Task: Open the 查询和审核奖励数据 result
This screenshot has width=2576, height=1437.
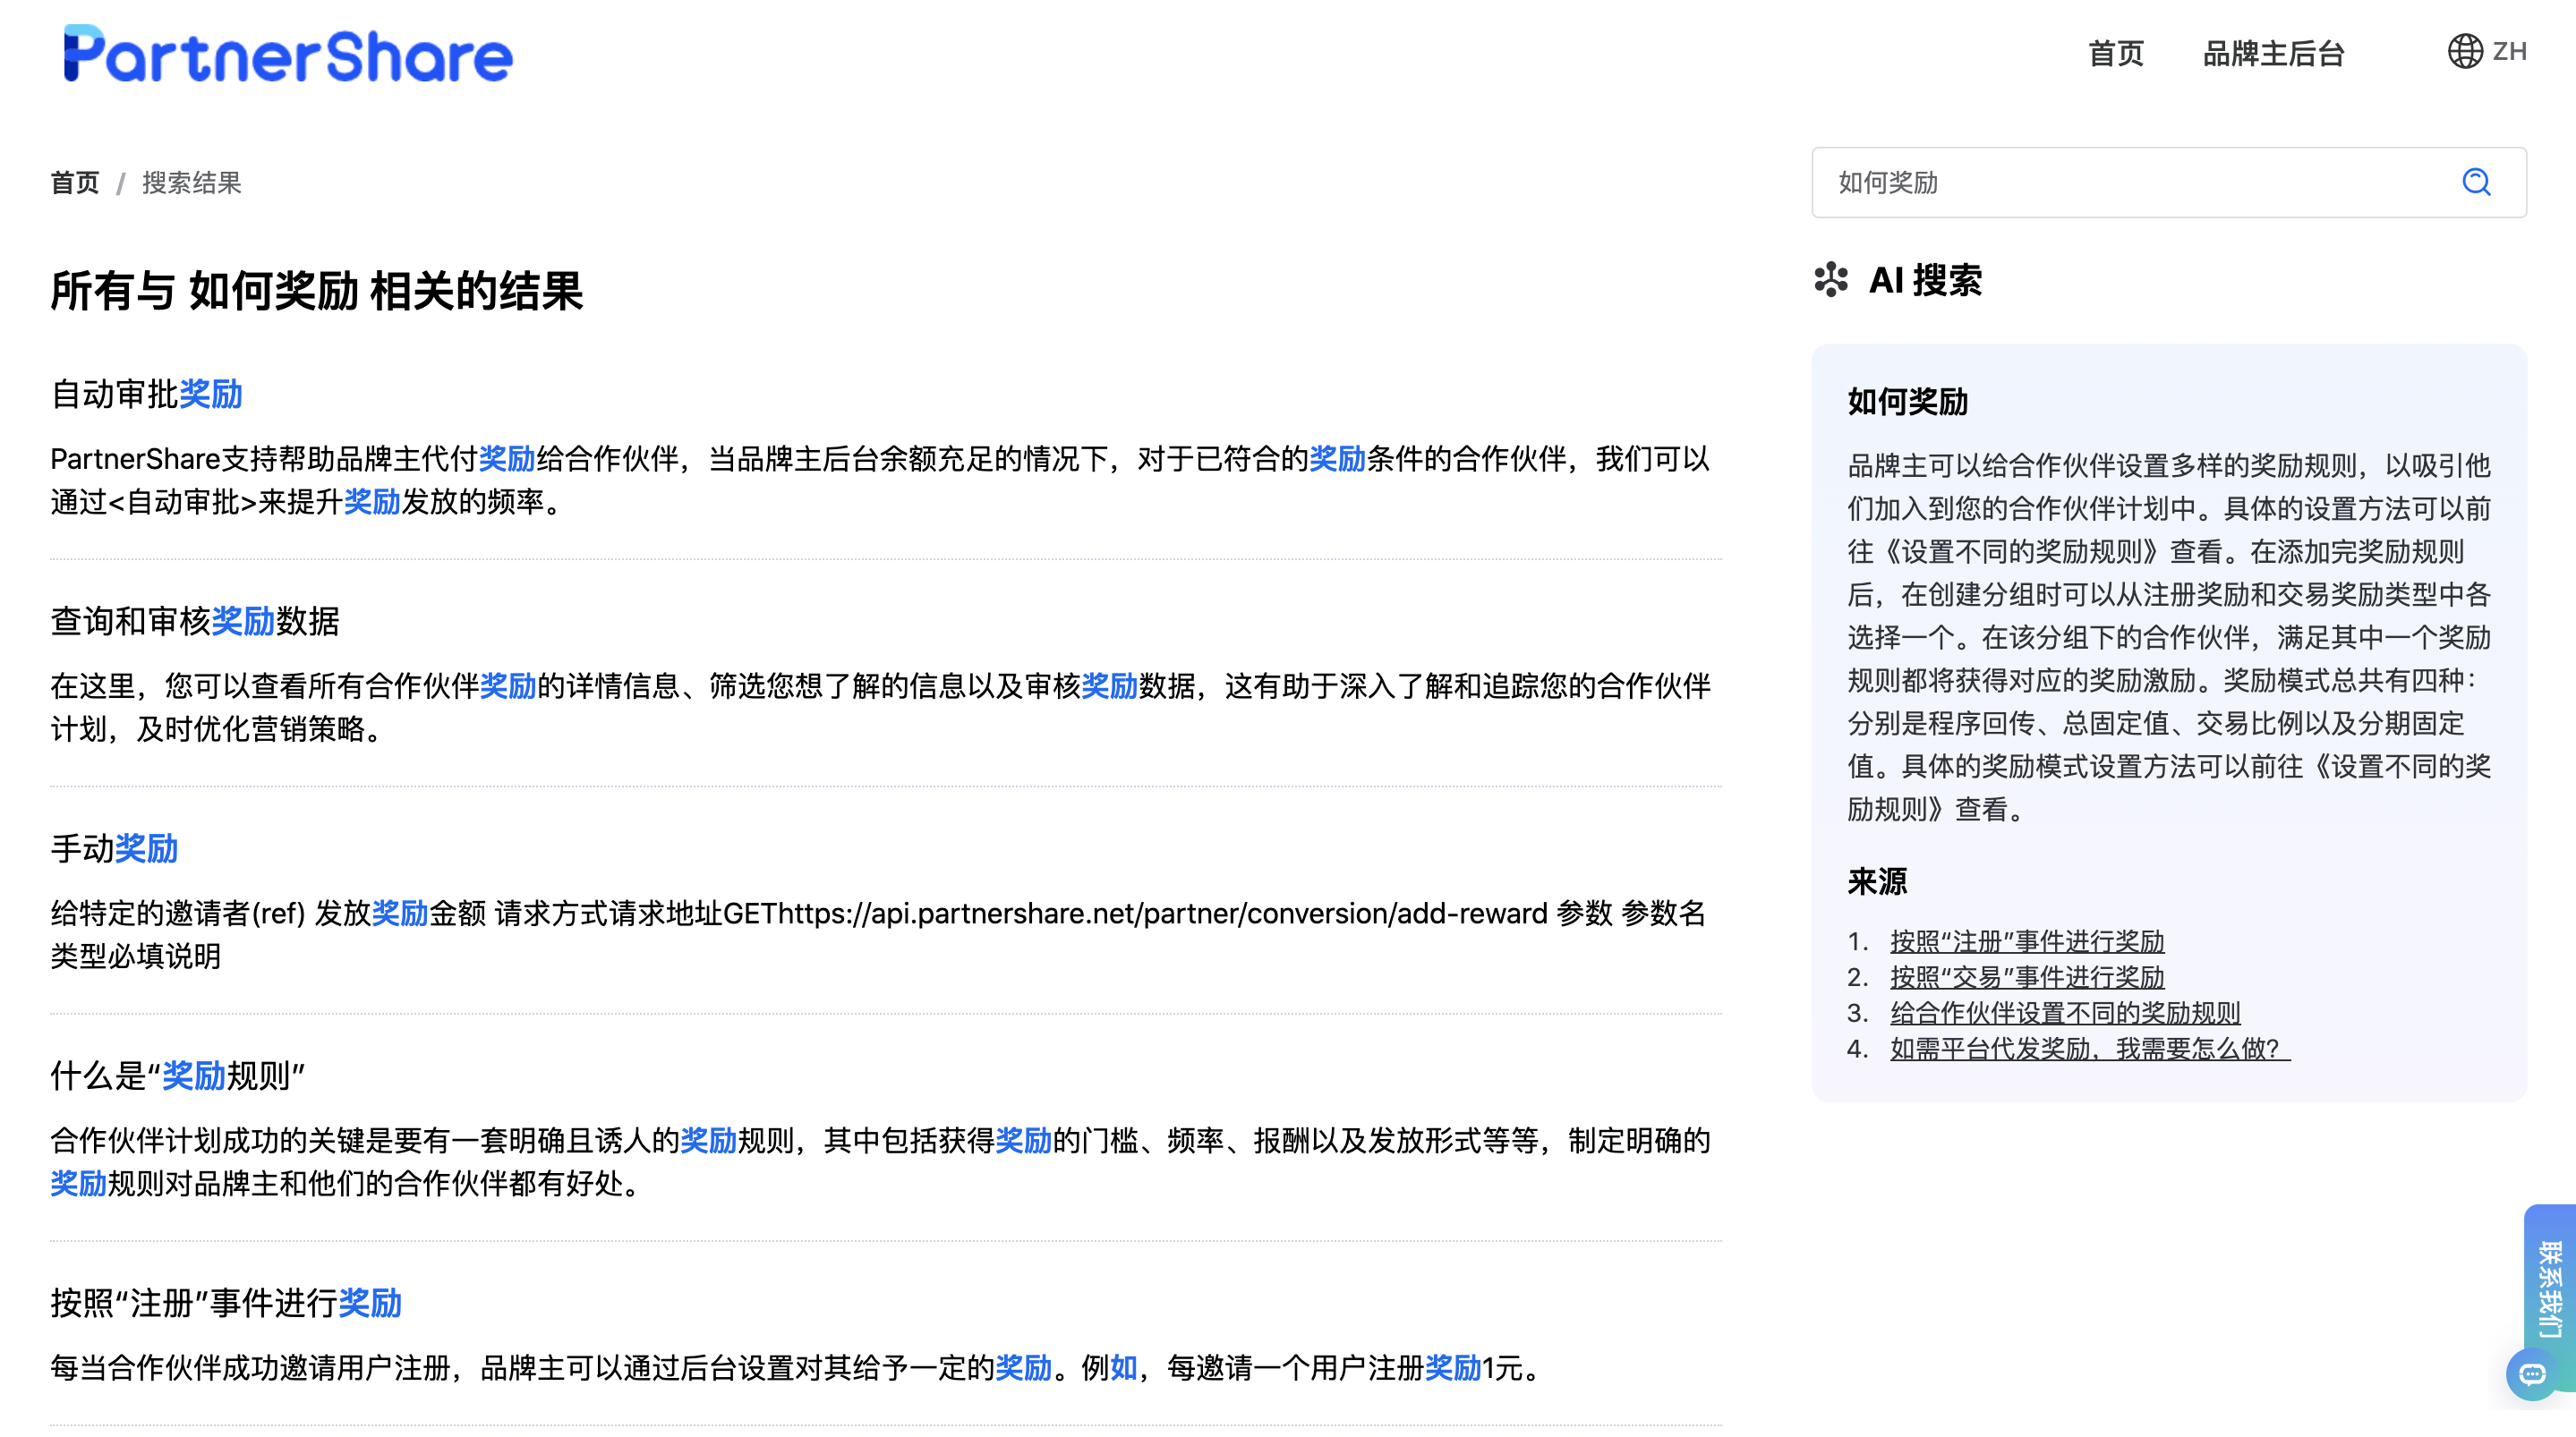Action: point(194,621)
